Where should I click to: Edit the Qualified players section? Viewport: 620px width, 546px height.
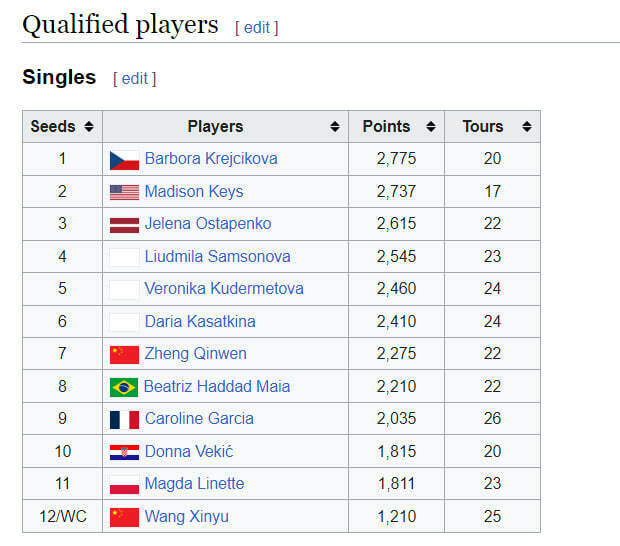pos(257,28)
